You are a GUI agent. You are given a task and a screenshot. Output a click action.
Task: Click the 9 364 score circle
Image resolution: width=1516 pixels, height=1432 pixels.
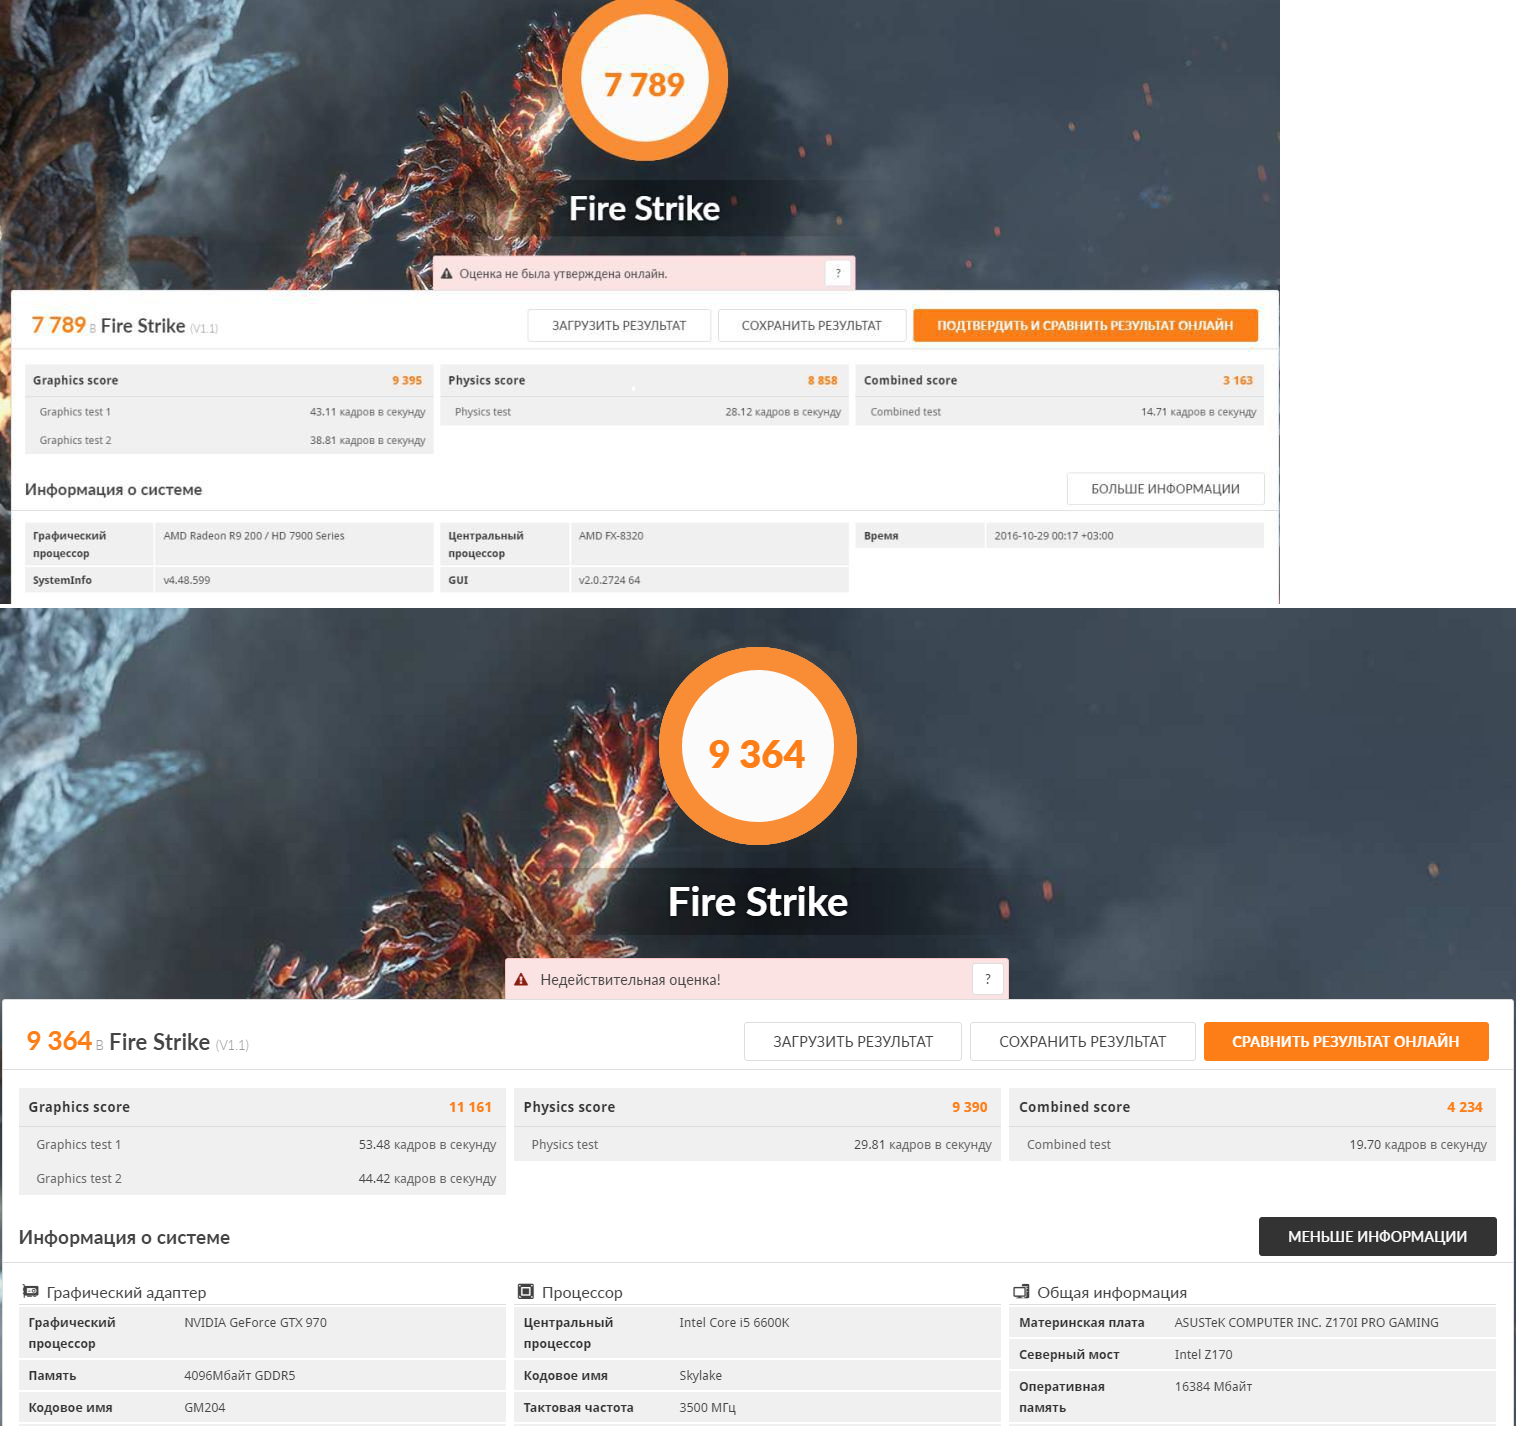tap(758, 747)
